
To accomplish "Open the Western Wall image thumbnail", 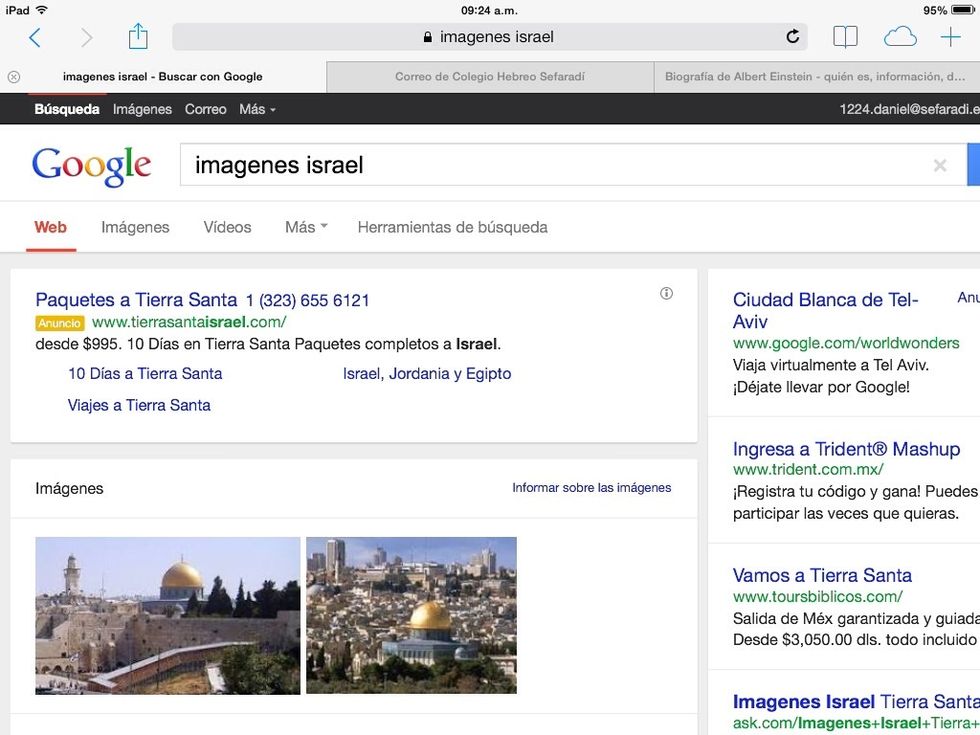I will pyautogui.click(x=167, y=615).
